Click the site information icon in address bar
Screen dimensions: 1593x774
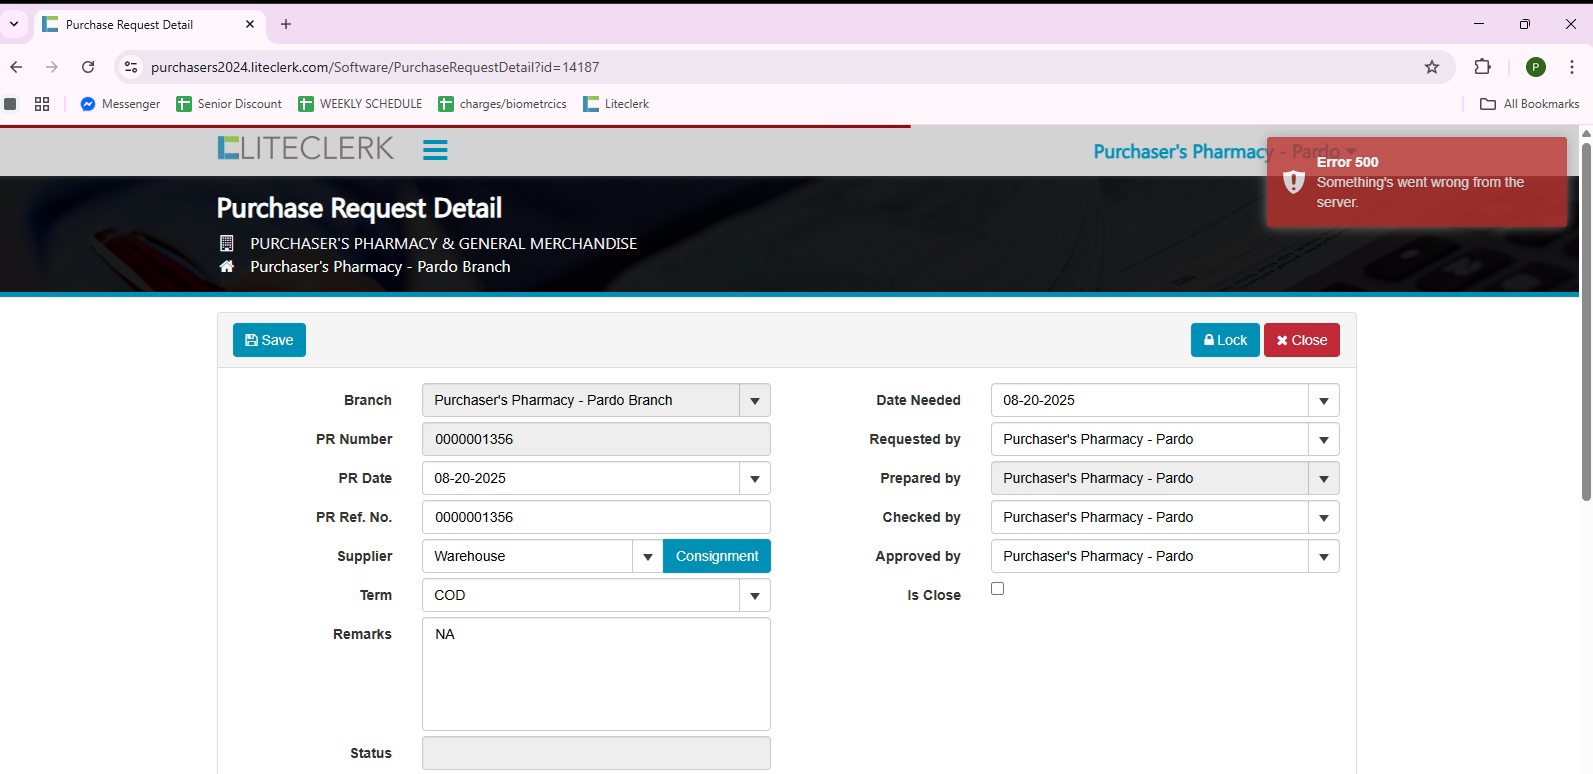[x=130, y=67]
